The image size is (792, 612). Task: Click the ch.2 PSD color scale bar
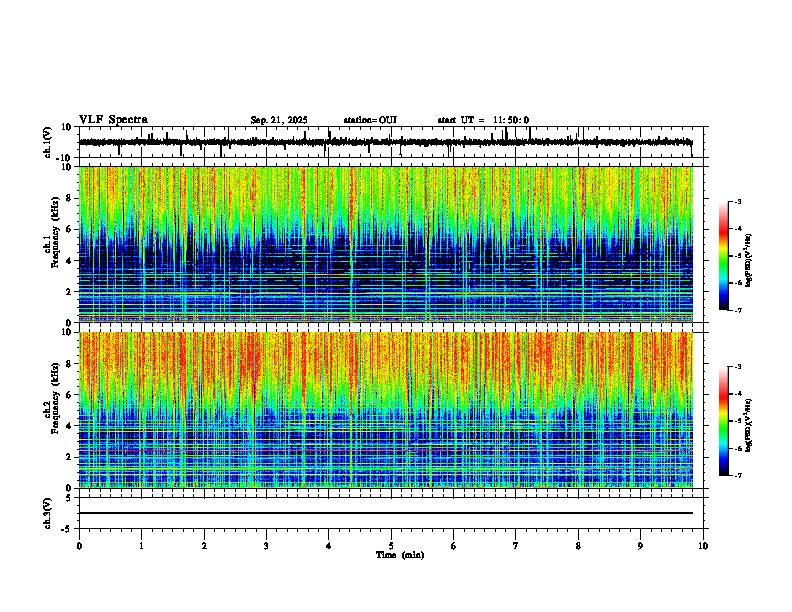click(723, 421)
